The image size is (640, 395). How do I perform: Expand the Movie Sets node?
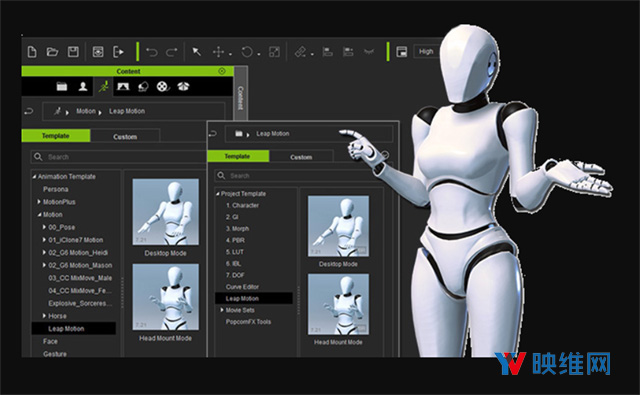point(222,310)
